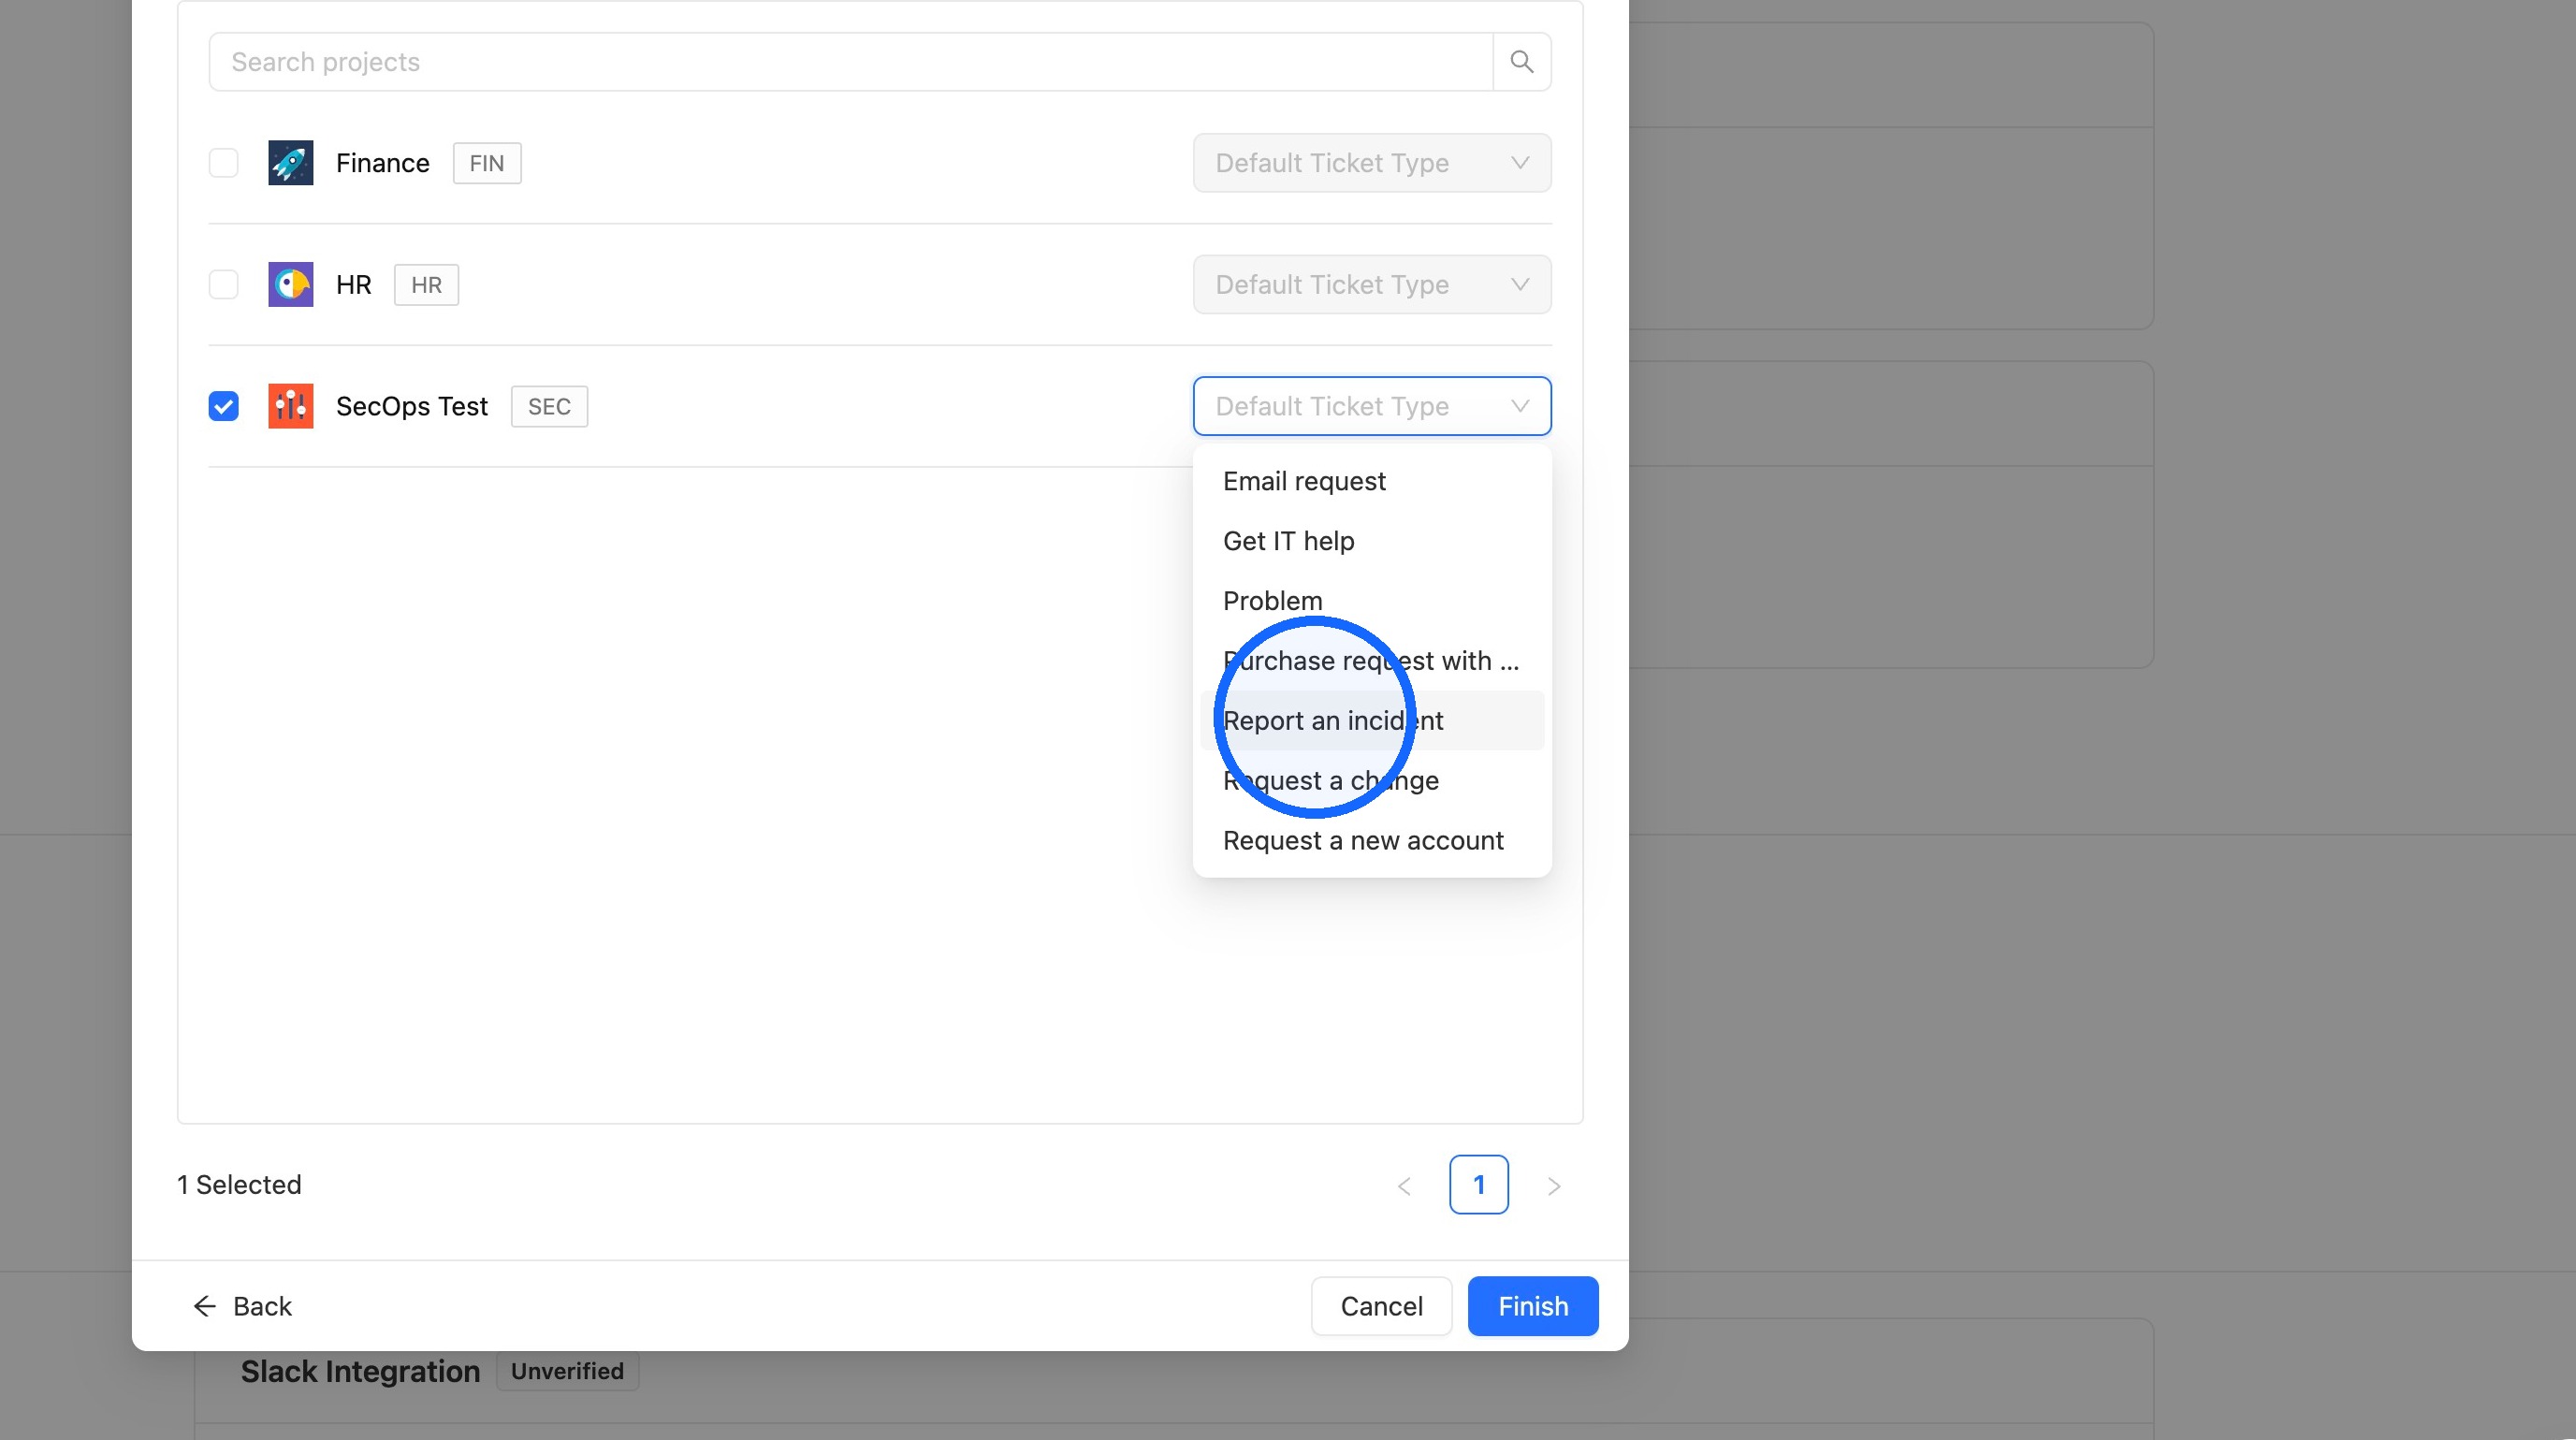The width and height of the screenshot is (2576, 1440).
Task: Click the search magnifier icon
Action: pyautogui.click(x=1521, y=62)
